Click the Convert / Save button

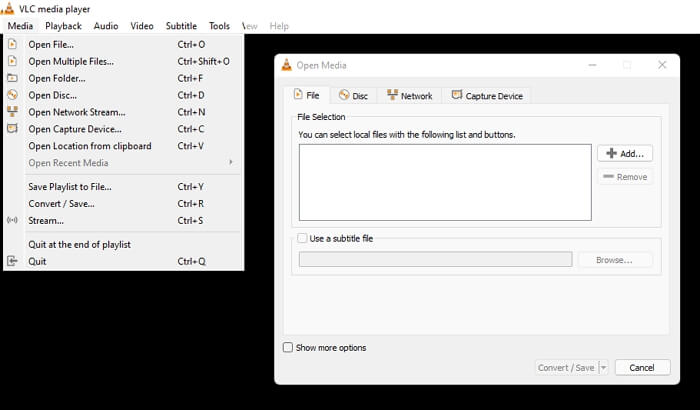(x=567, y=368)
